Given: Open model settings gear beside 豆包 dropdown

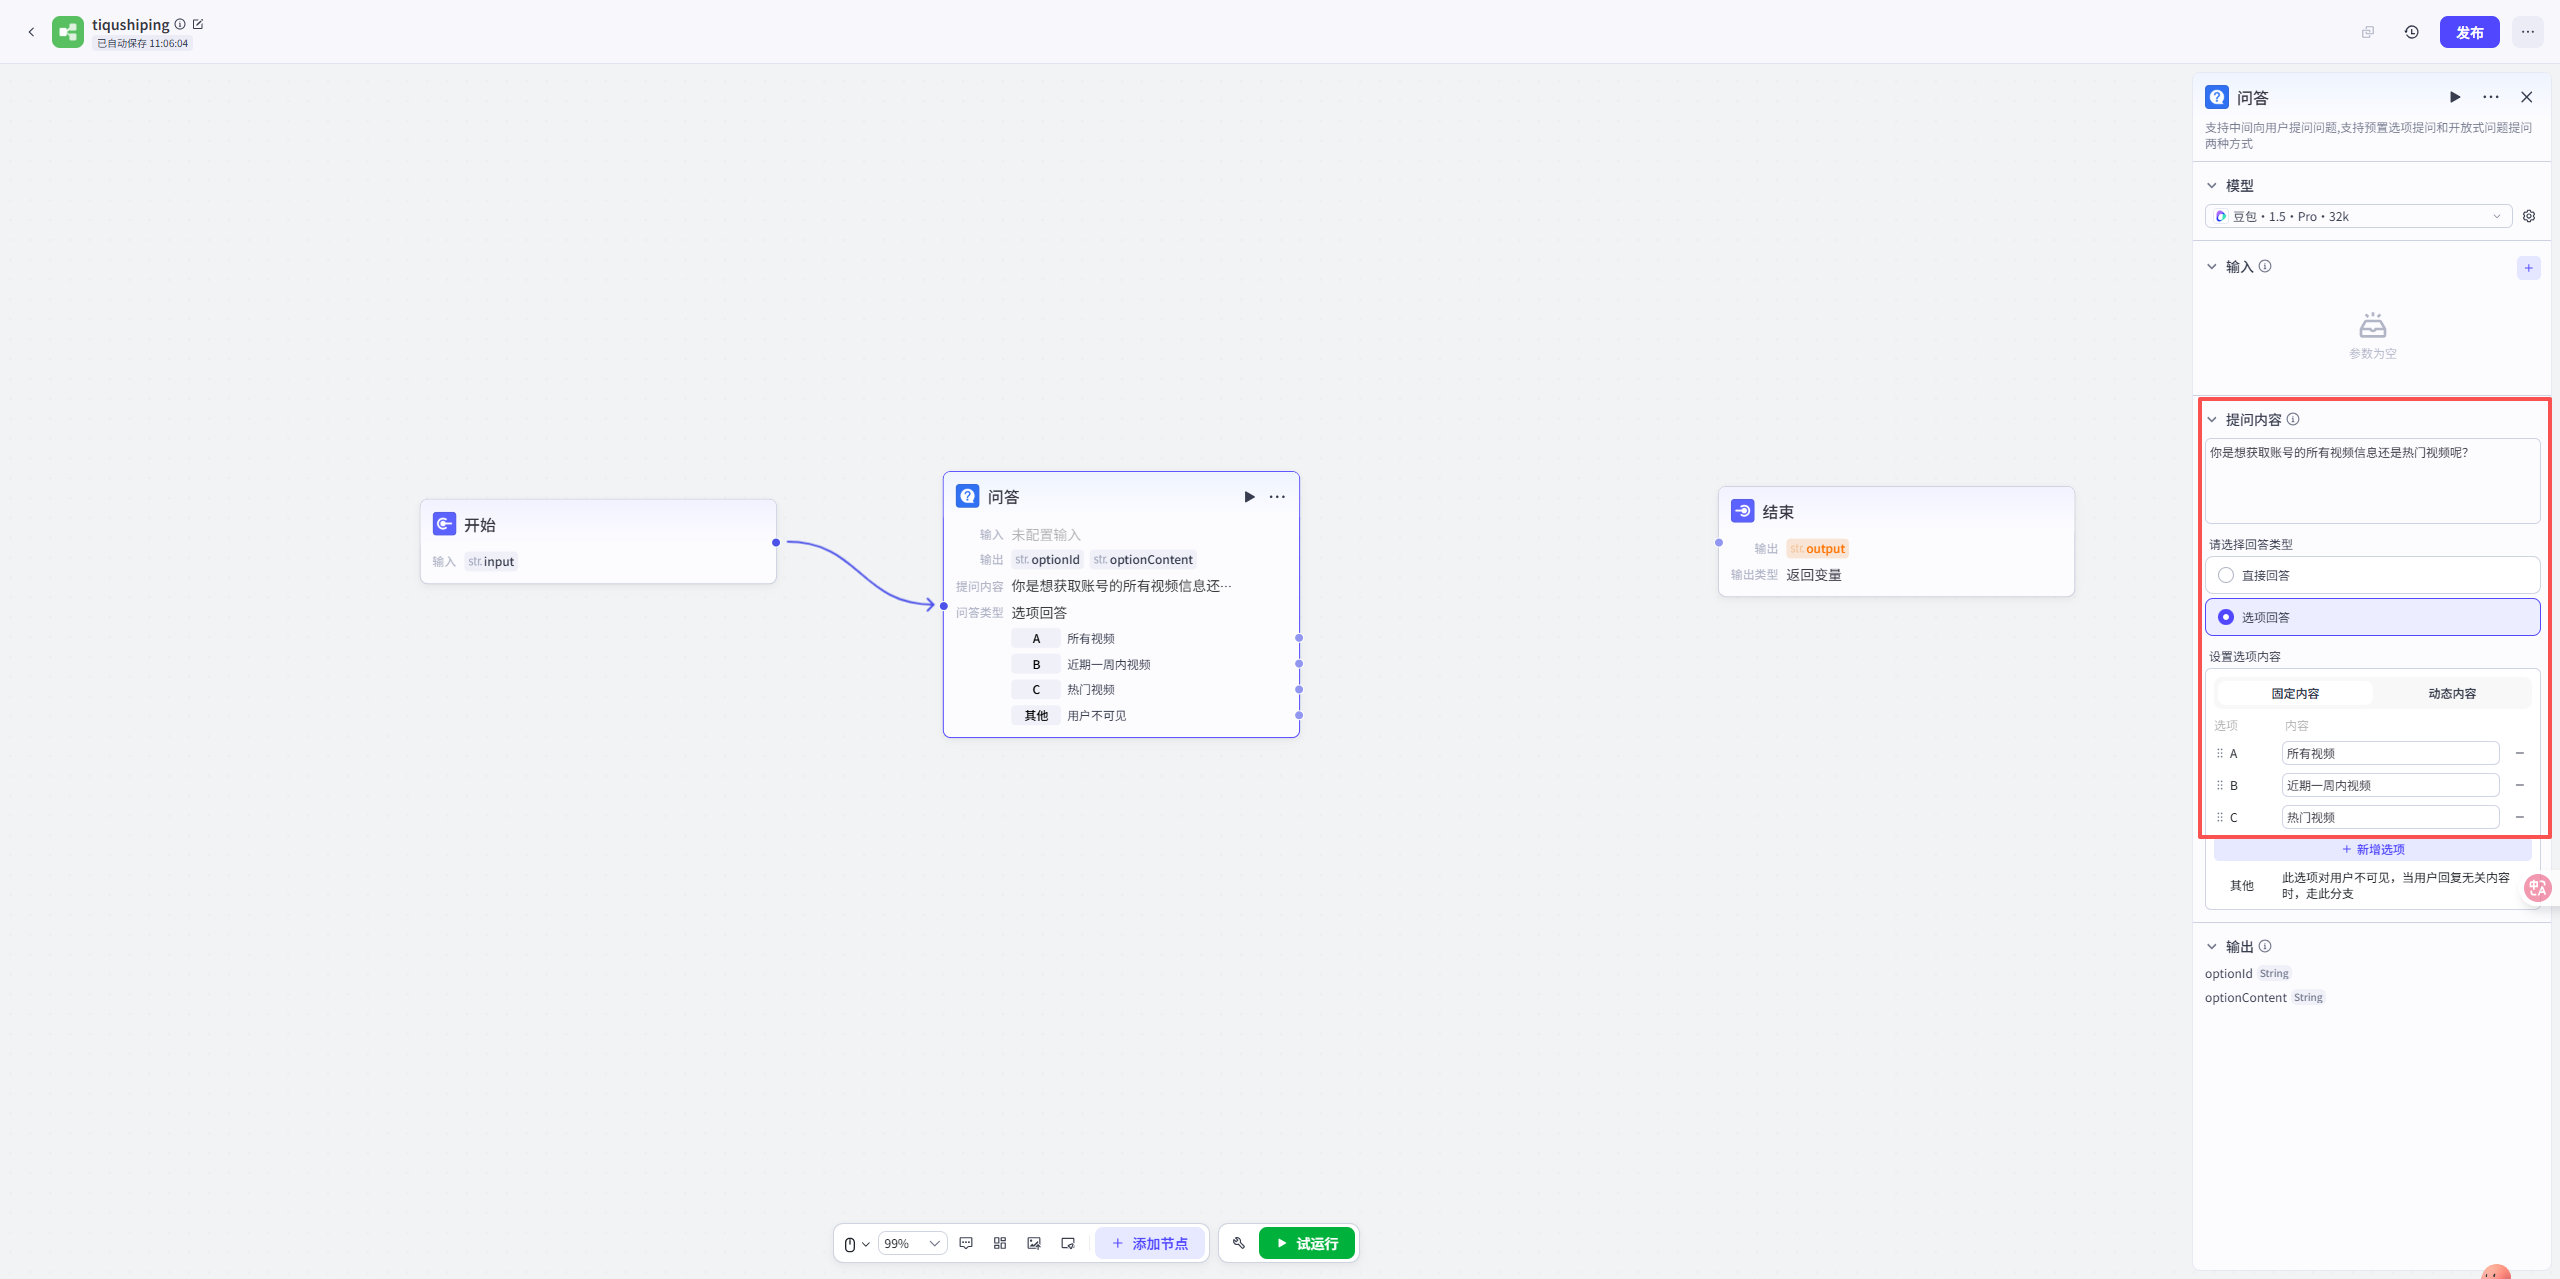Looking at the screenshot, I should coord(2529,216).
